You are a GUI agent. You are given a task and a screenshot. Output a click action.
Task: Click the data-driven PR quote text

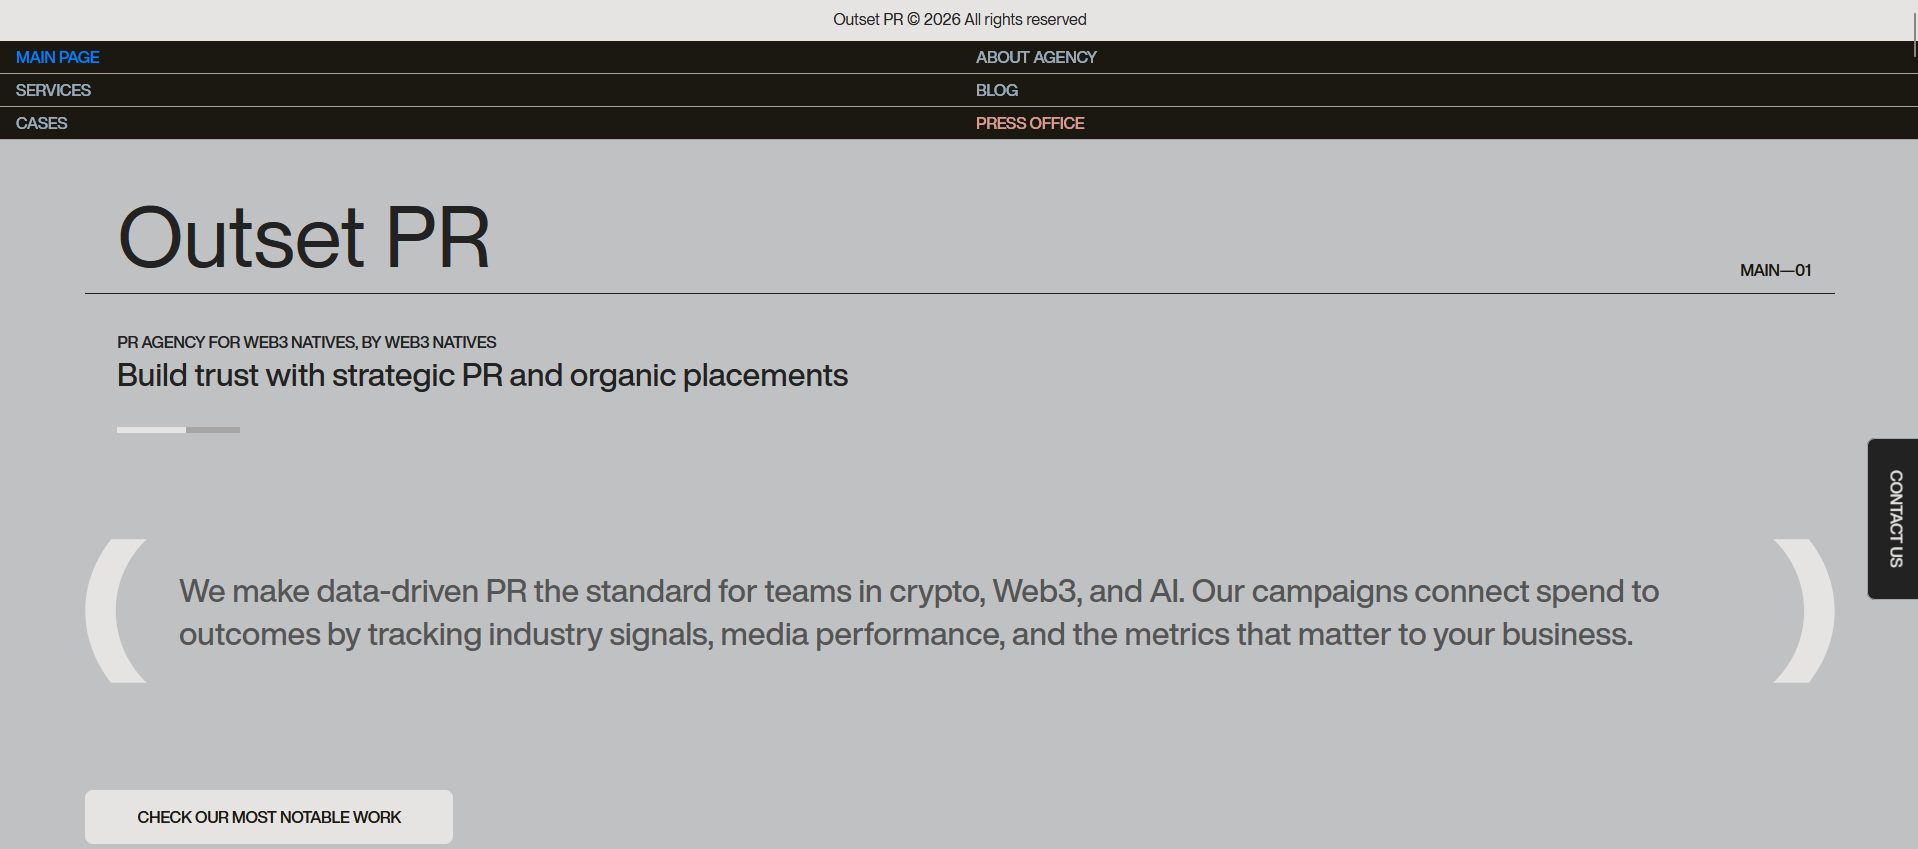(918, 612)
